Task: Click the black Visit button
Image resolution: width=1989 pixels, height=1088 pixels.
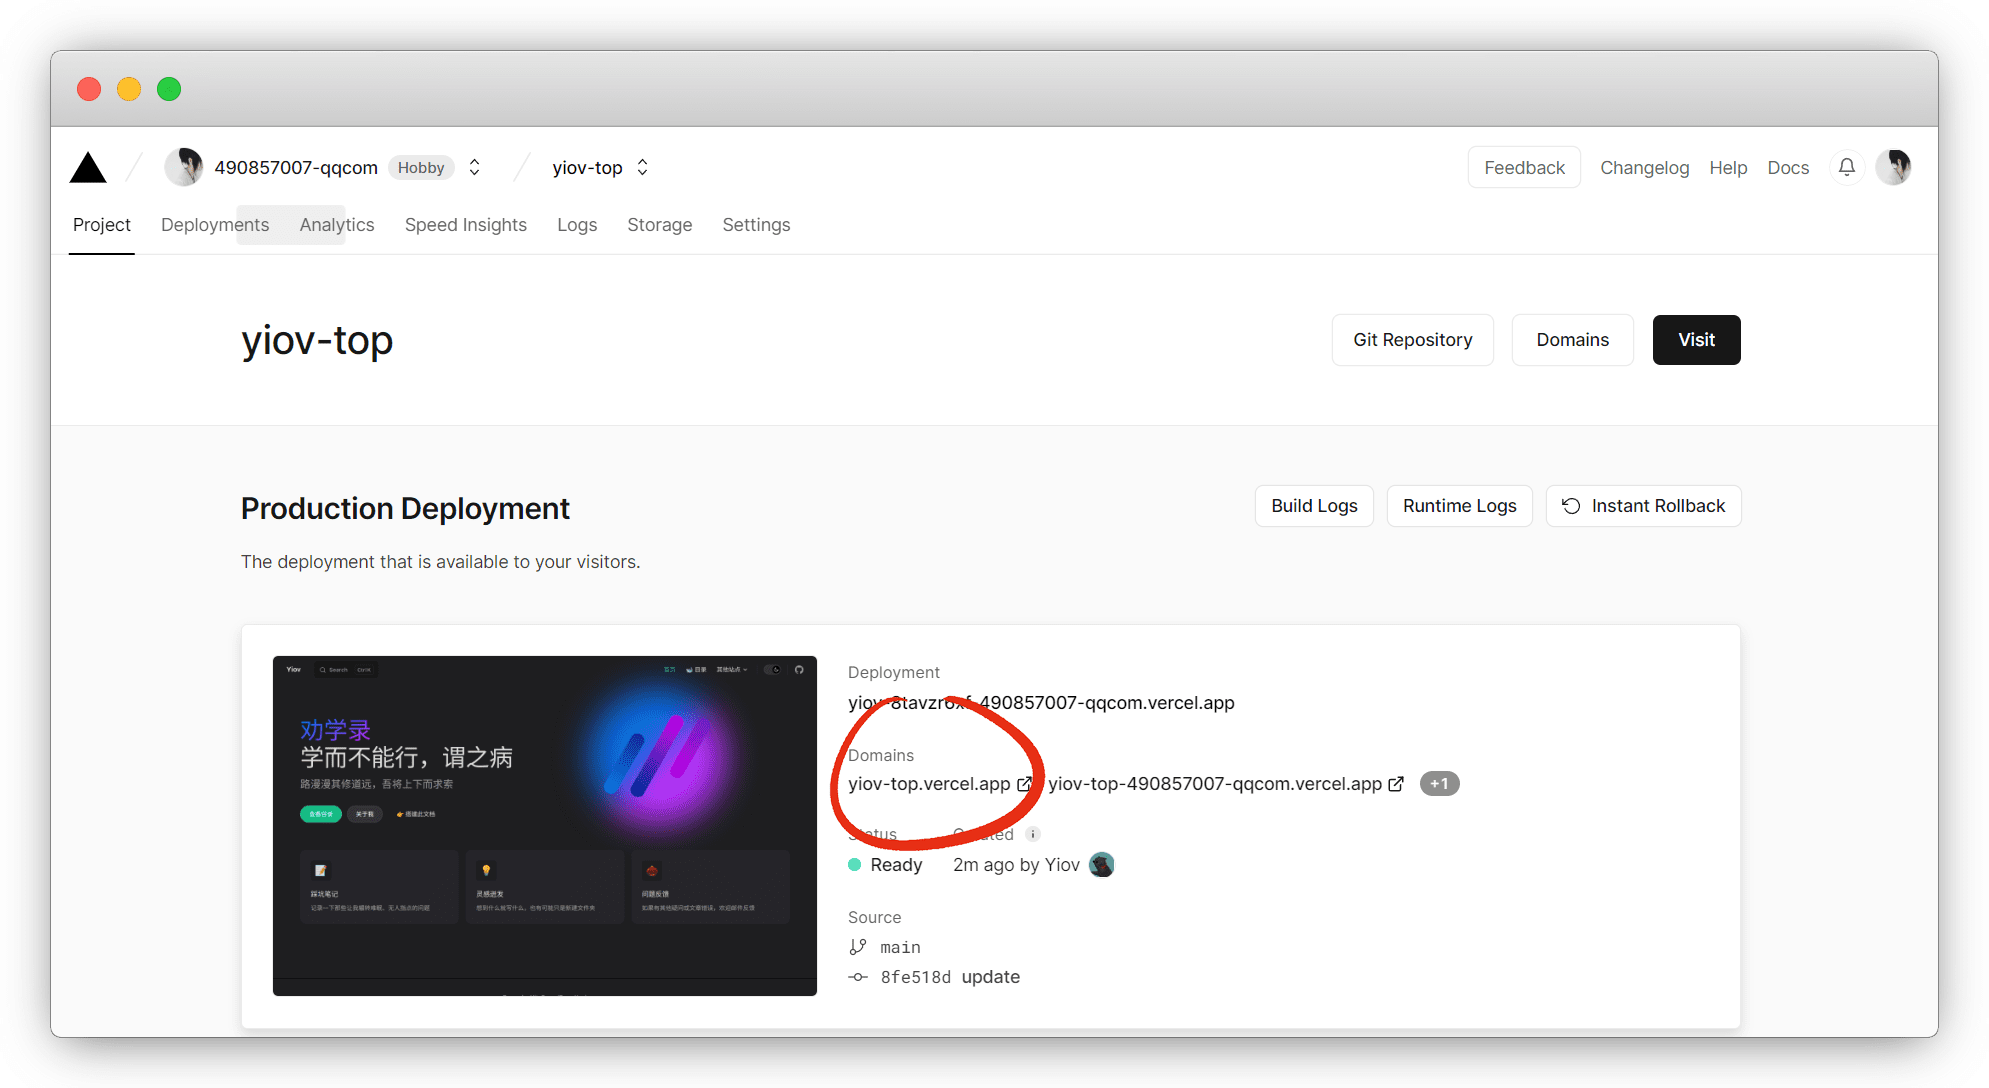Action: point(1696,340)
